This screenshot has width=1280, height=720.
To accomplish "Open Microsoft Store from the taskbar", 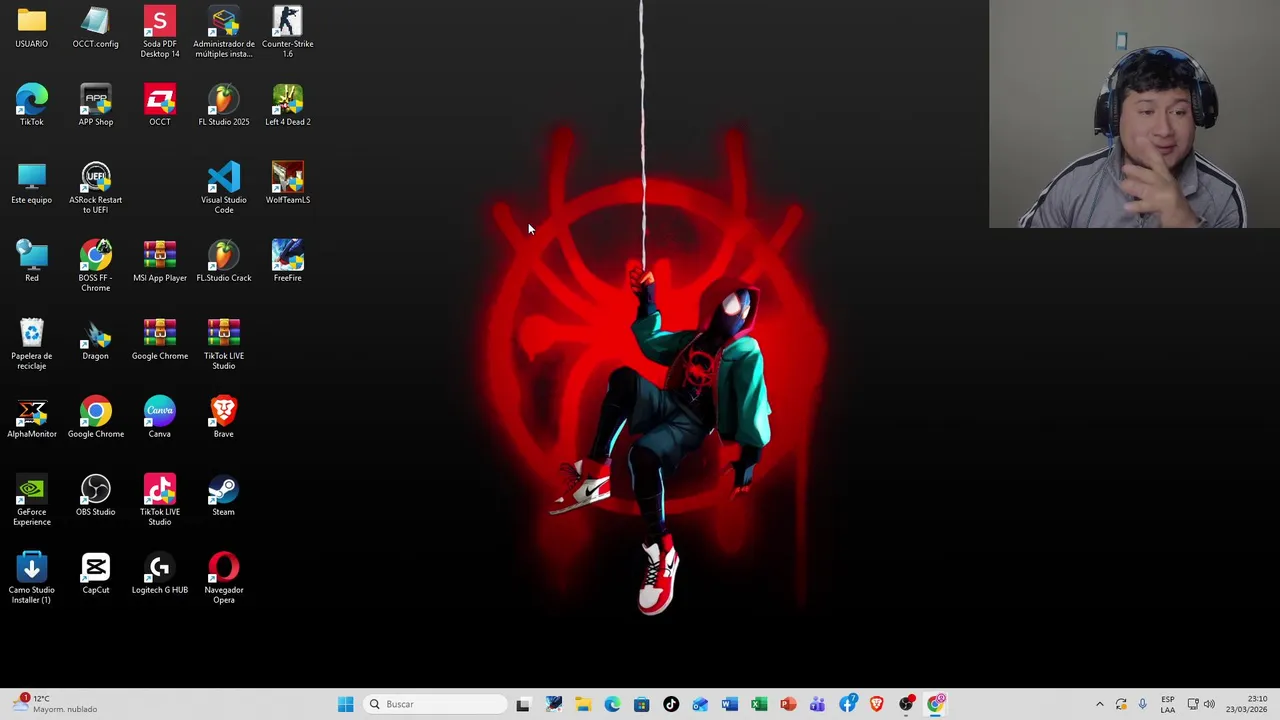I will (x=642, y=704).
